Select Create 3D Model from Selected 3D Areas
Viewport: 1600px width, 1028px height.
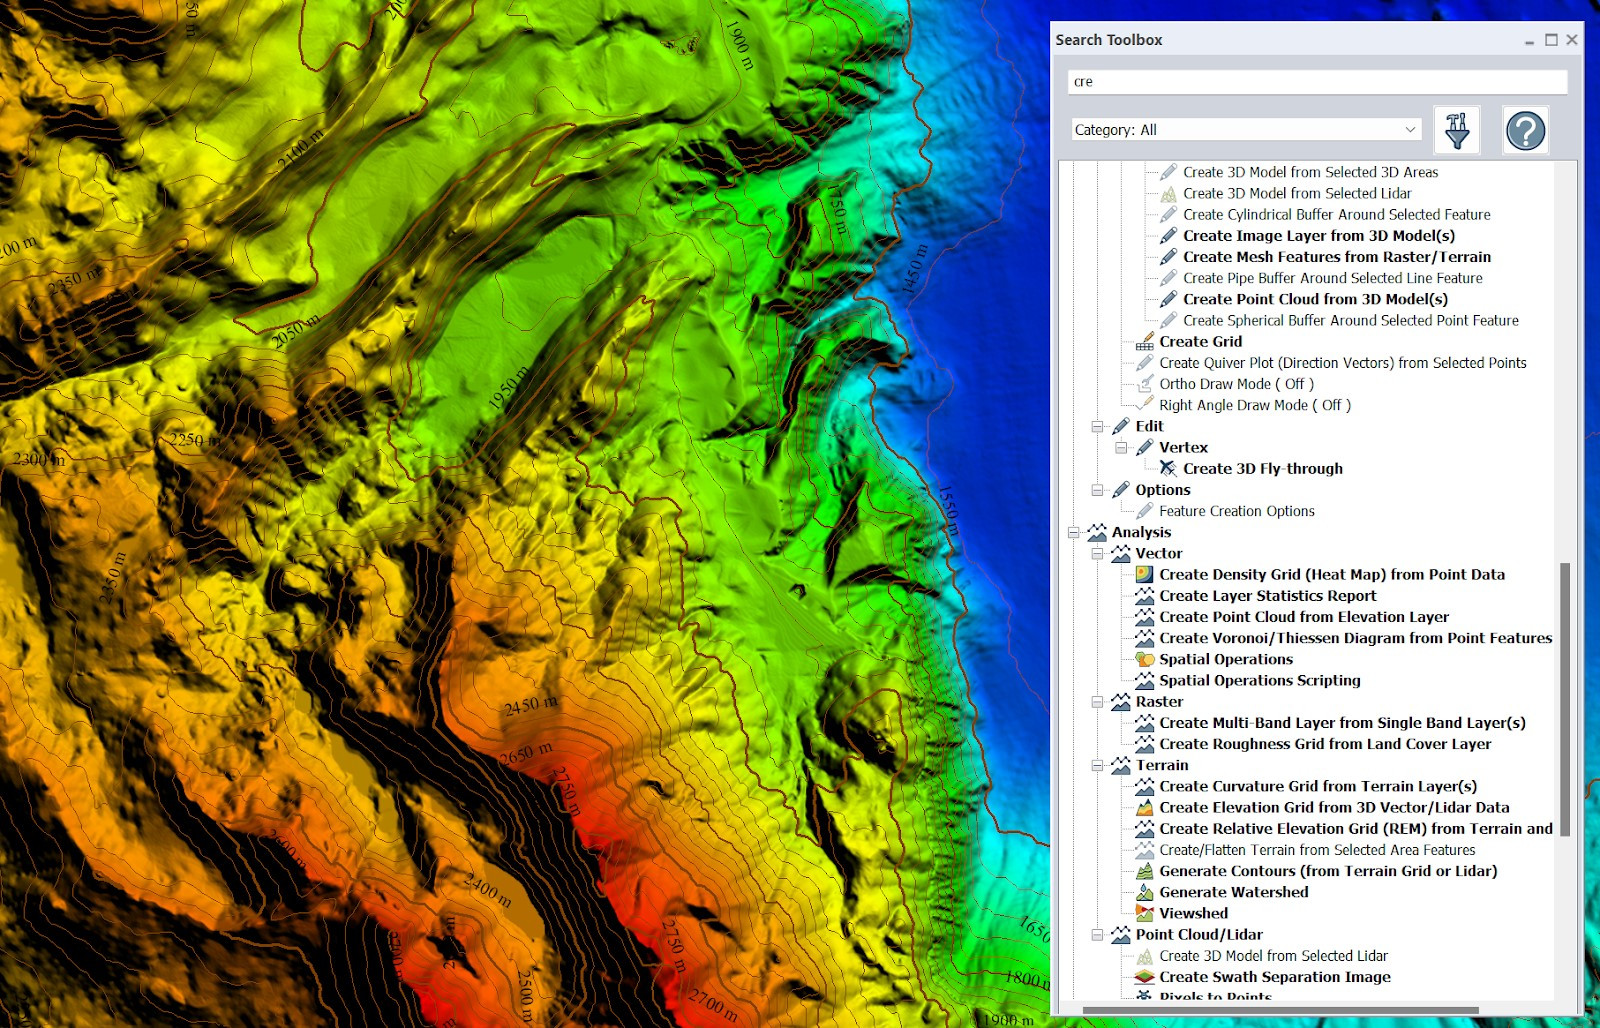[1310, 172]
